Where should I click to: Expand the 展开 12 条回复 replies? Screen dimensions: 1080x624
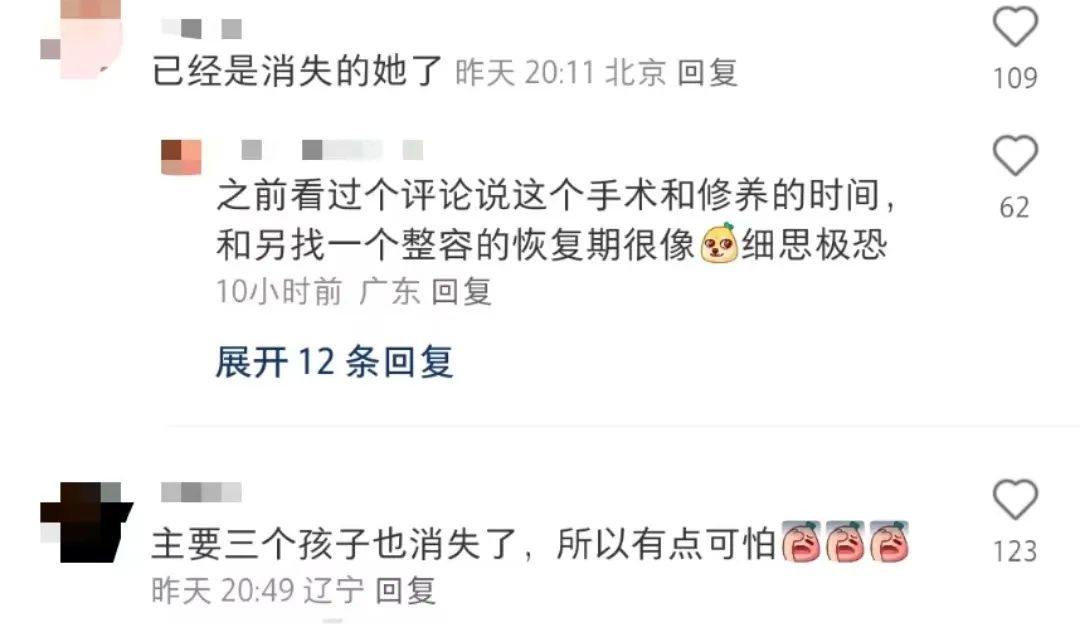click(334, 362)
